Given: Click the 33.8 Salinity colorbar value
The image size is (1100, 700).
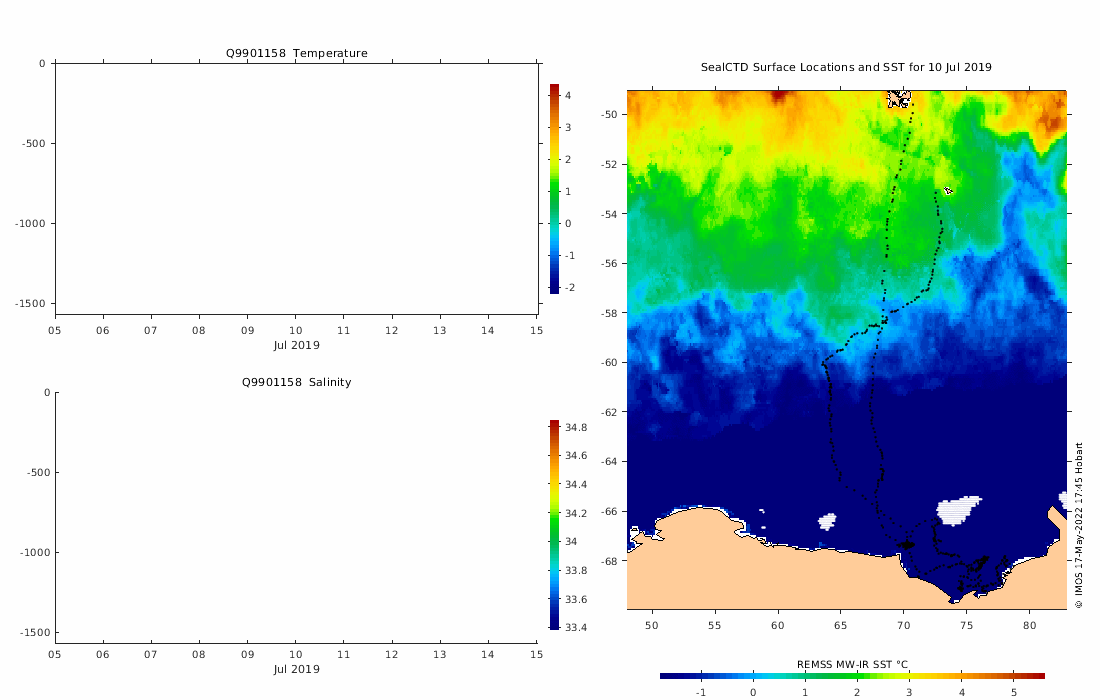Looking at the screenshot, I should [x=576, y=570].
